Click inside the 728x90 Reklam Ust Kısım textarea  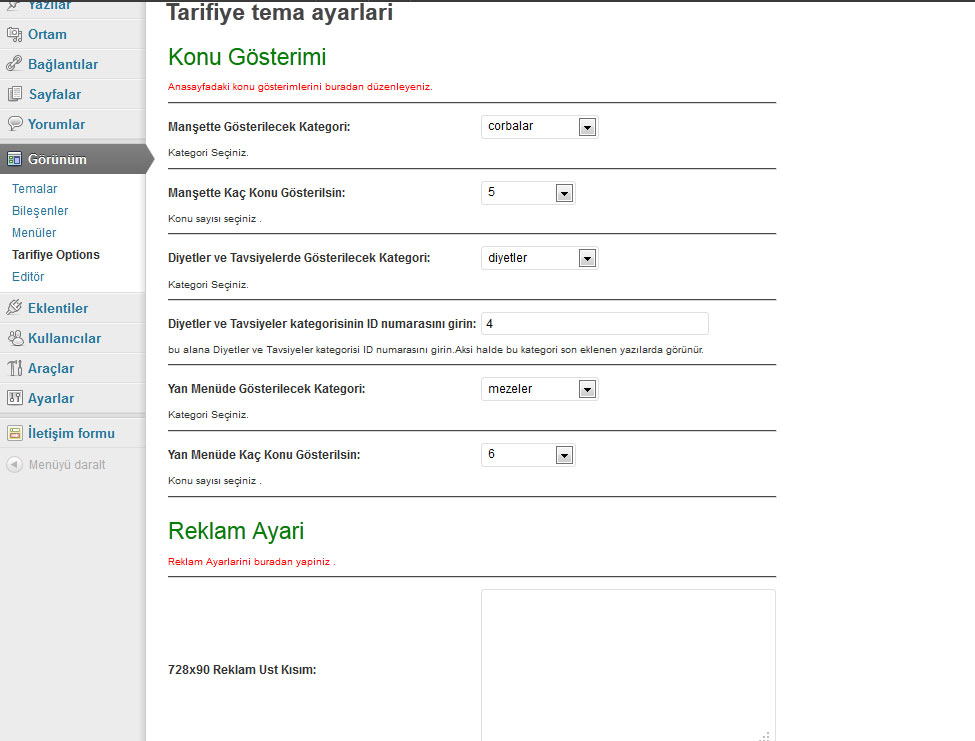click(x=628, y=665)
